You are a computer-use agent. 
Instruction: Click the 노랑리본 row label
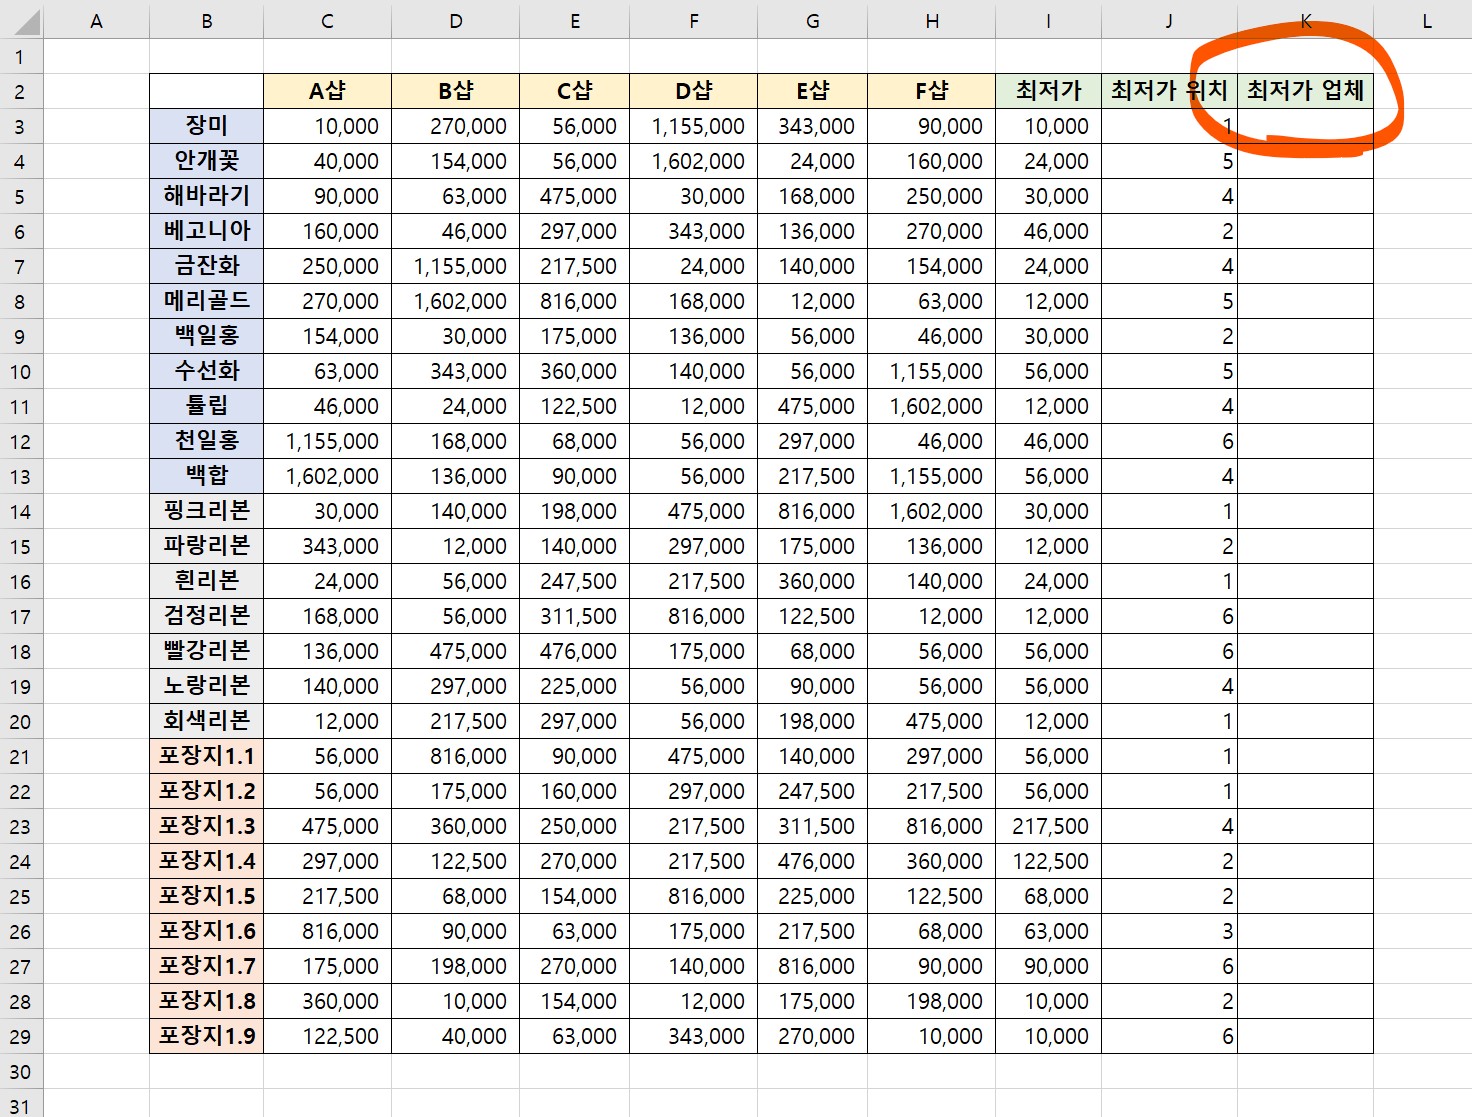206,686
